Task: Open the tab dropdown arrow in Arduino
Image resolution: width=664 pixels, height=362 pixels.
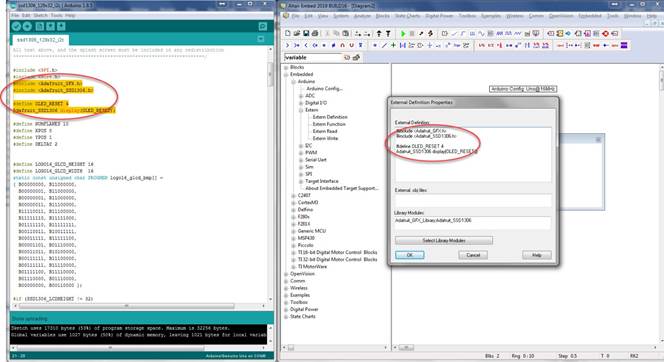Action: pos(260,39)
